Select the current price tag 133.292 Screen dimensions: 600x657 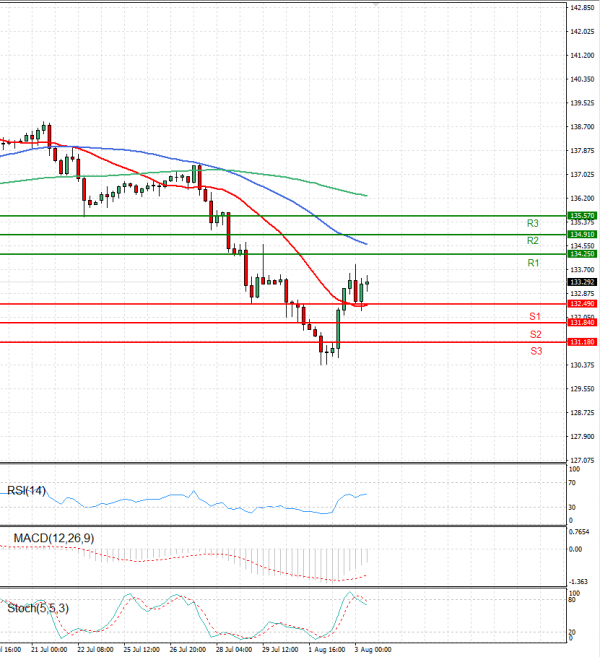click(582, 282)
